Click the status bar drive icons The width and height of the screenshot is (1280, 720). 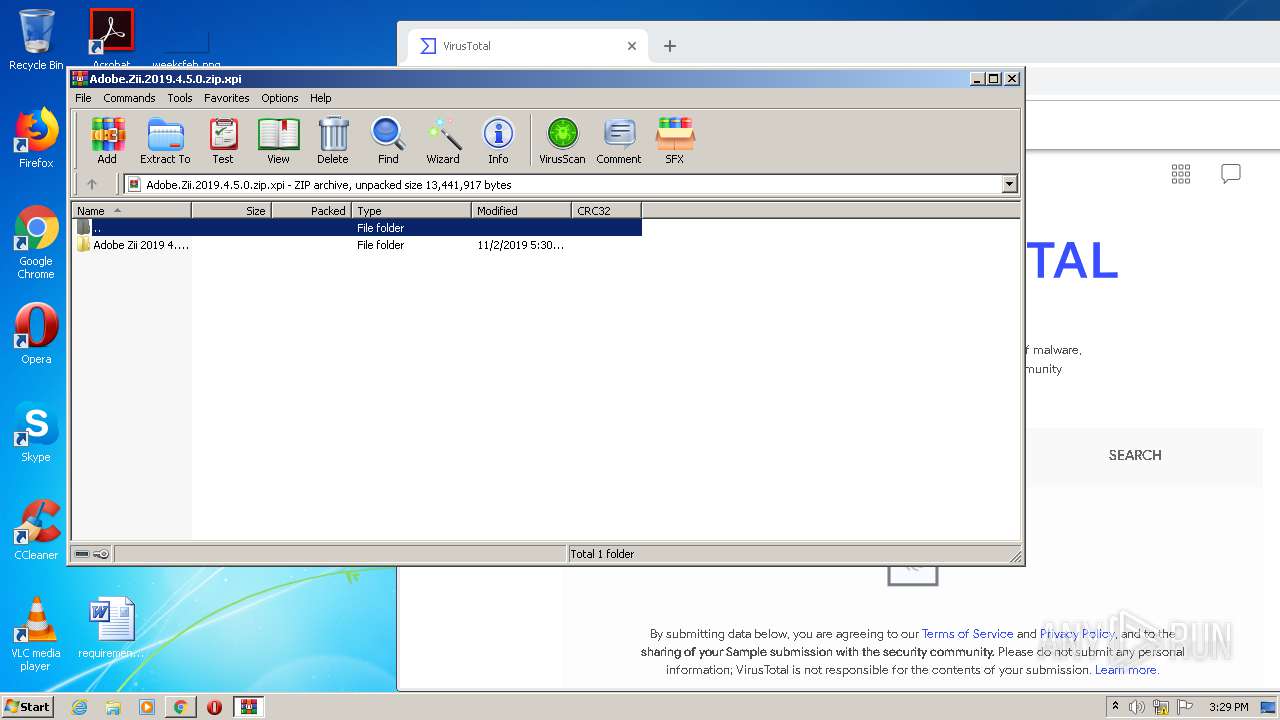[x=92, y=554]
